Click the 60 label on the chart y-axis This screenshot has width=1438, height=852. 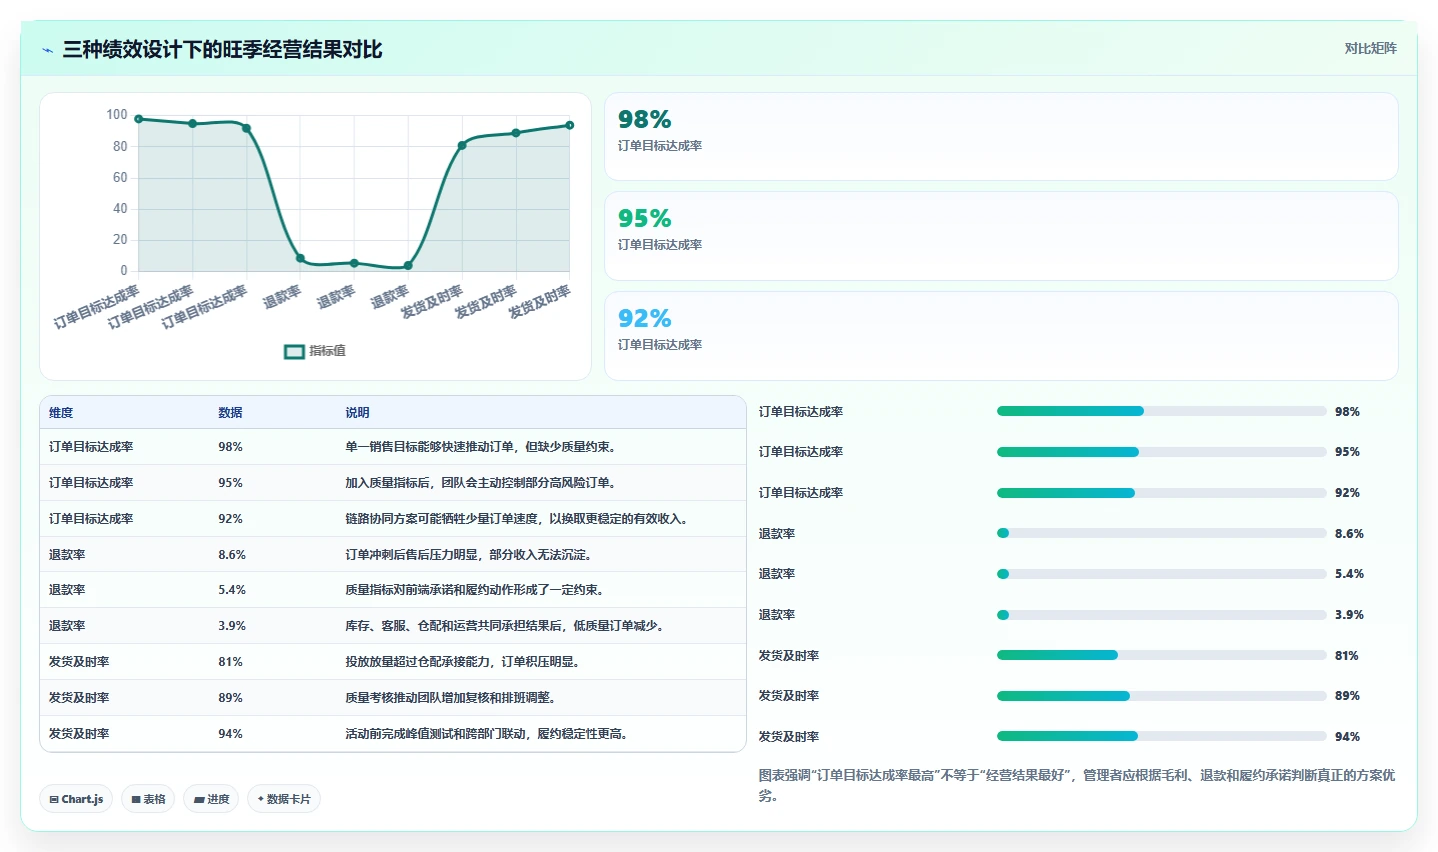pos(120,178)
